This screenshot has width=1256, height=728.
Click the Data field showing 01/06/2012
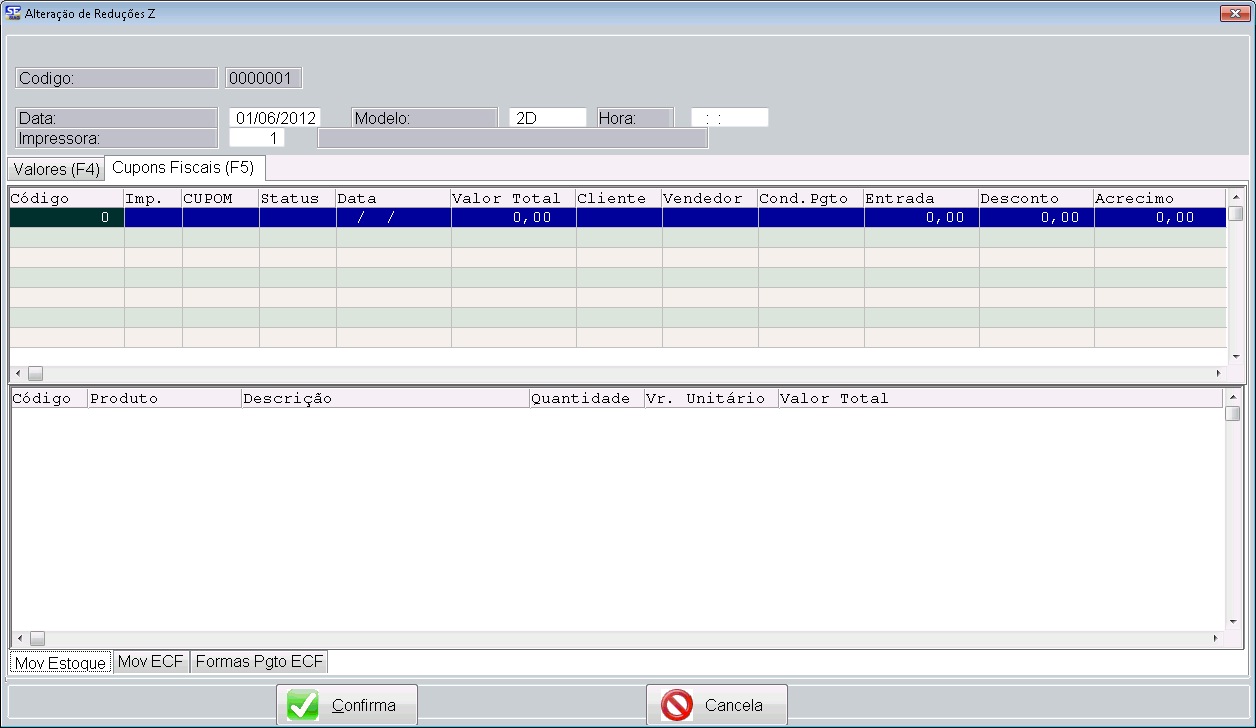pos(274,118)
